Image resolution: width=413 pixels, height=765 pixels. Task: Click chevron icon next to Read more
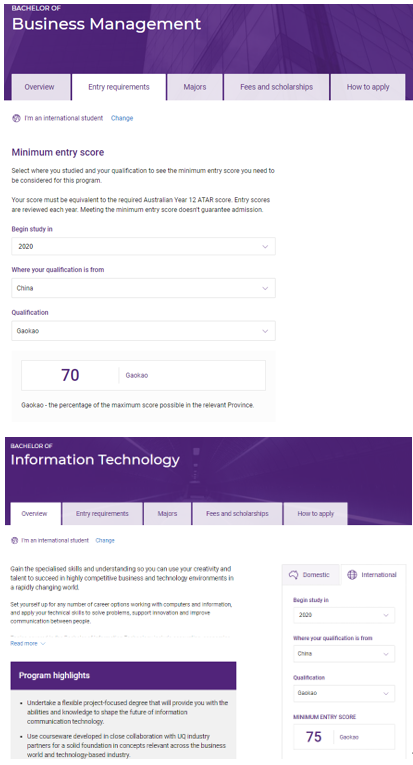click(x=43, y=644)
